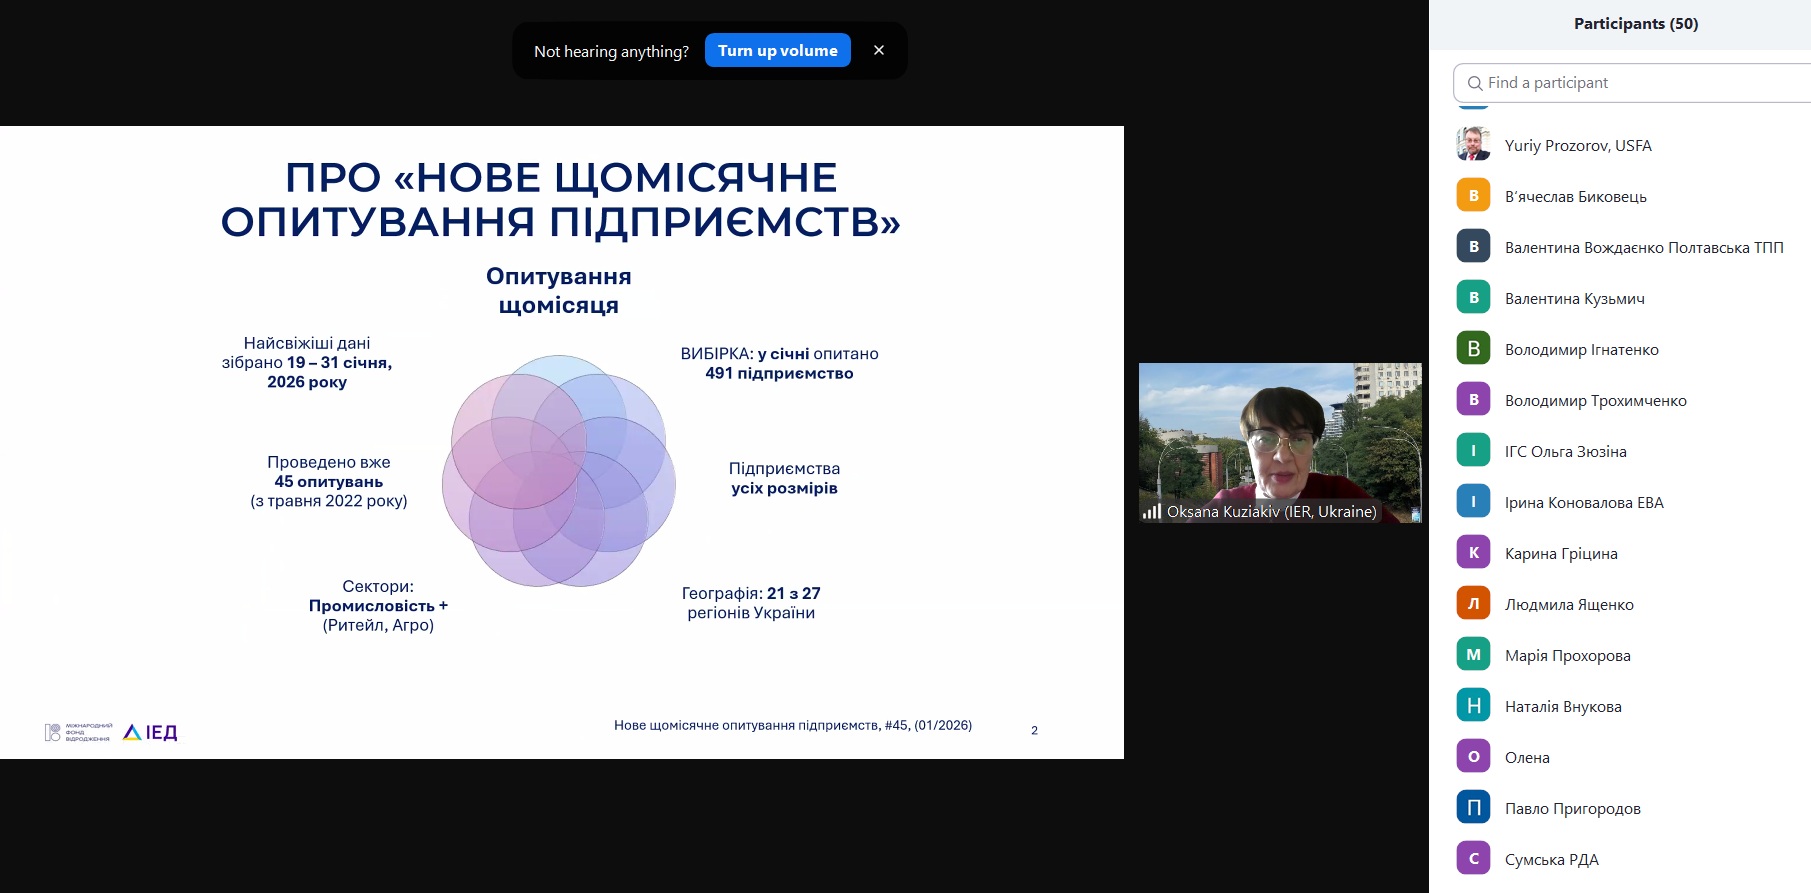
Task: Click Yuriy Prozorov's profile photo avatar
Action: click(x=1473, y=145)
